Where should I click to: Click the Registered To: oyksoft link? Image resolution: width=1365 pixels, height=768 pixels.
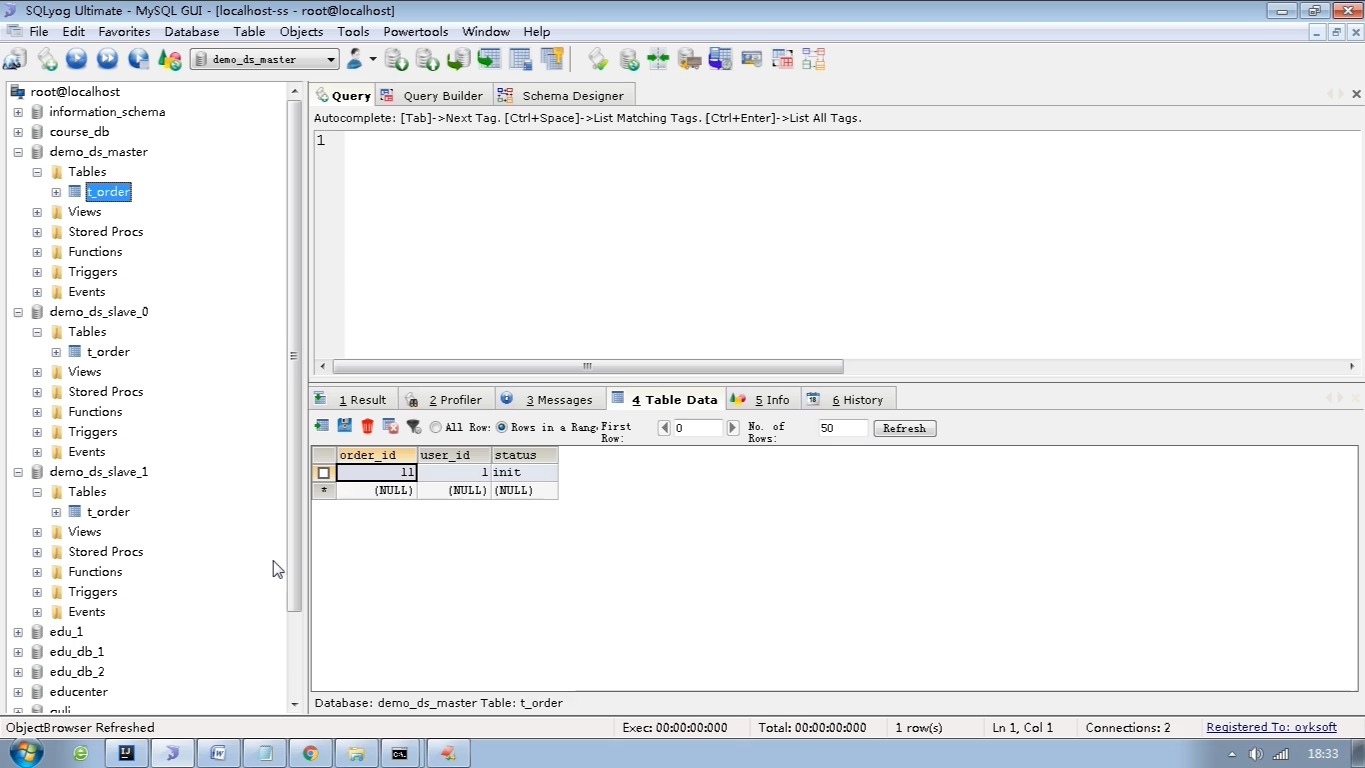click(1271, 727)
